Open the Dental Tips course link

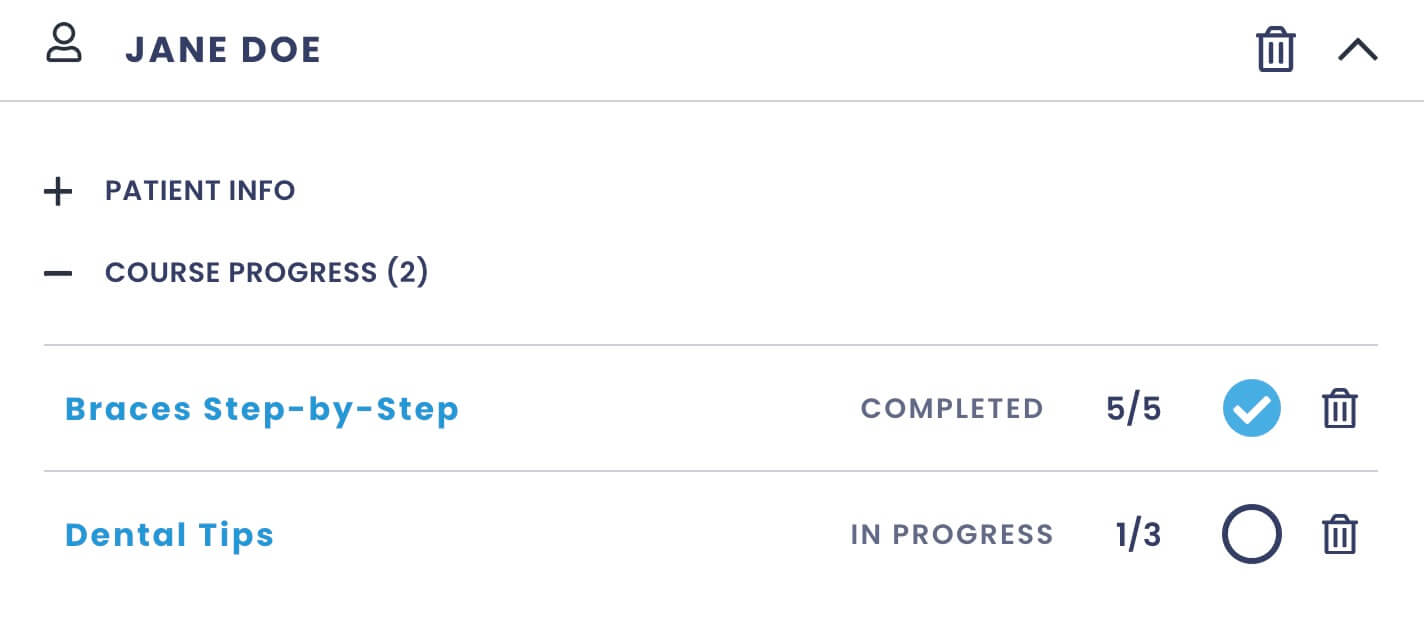point(169,535)
